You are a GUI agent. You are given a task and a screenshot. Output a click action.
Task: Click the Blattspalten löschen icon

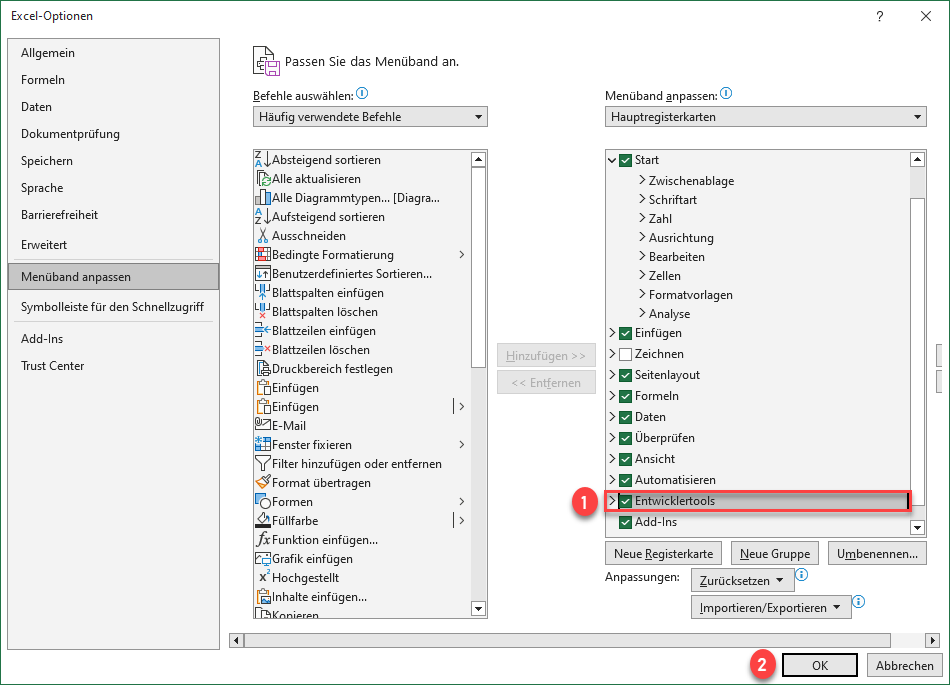(x=262, y=312)
